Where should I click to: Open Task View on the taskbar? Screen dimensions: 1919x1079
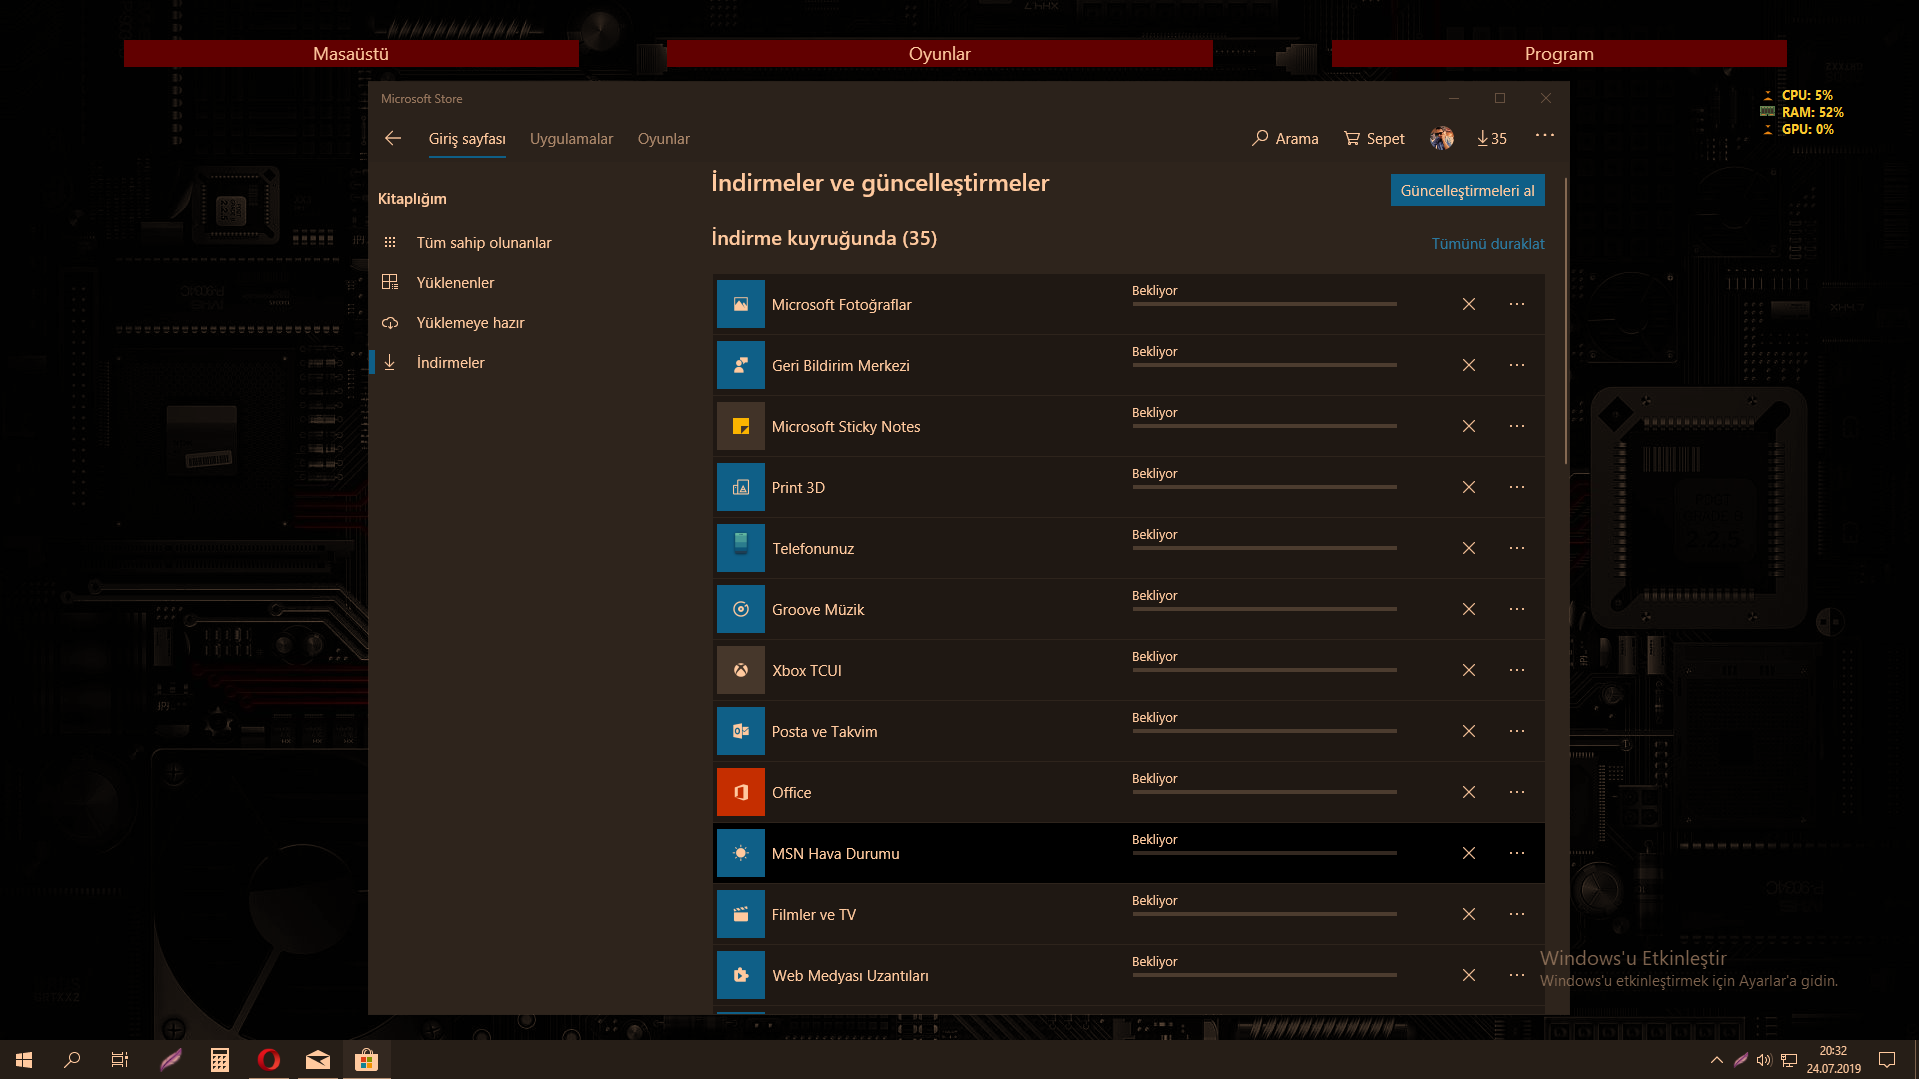(120, 1060)
